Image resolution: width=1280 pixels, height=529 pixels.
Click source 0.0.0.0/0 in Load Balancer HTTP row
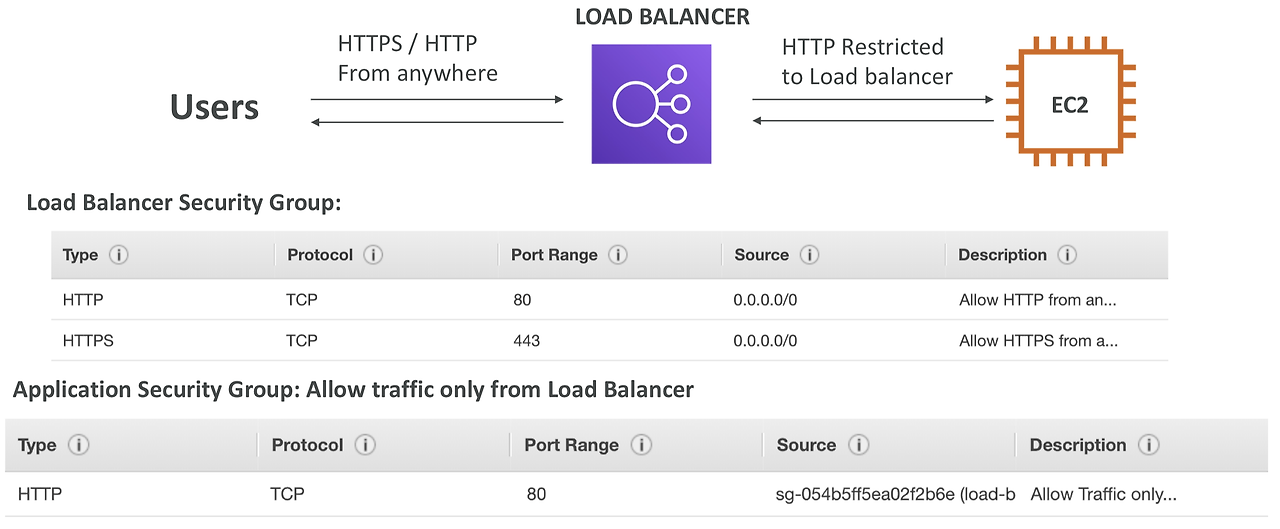point(766,300)
